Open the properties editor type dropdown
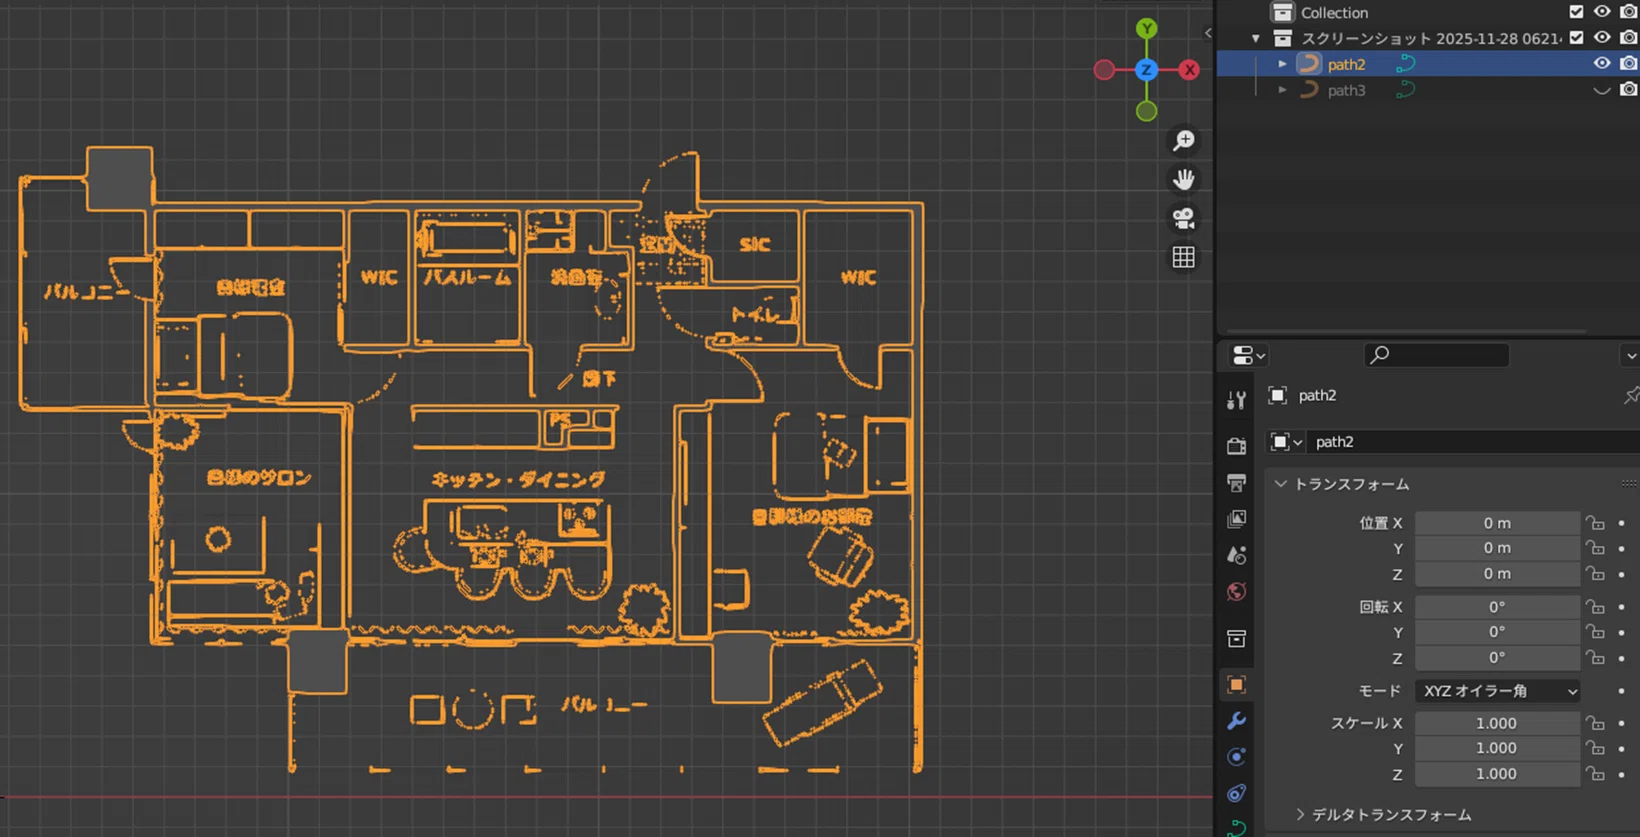The image size is (1640, 837). (x=1248, y=355)
